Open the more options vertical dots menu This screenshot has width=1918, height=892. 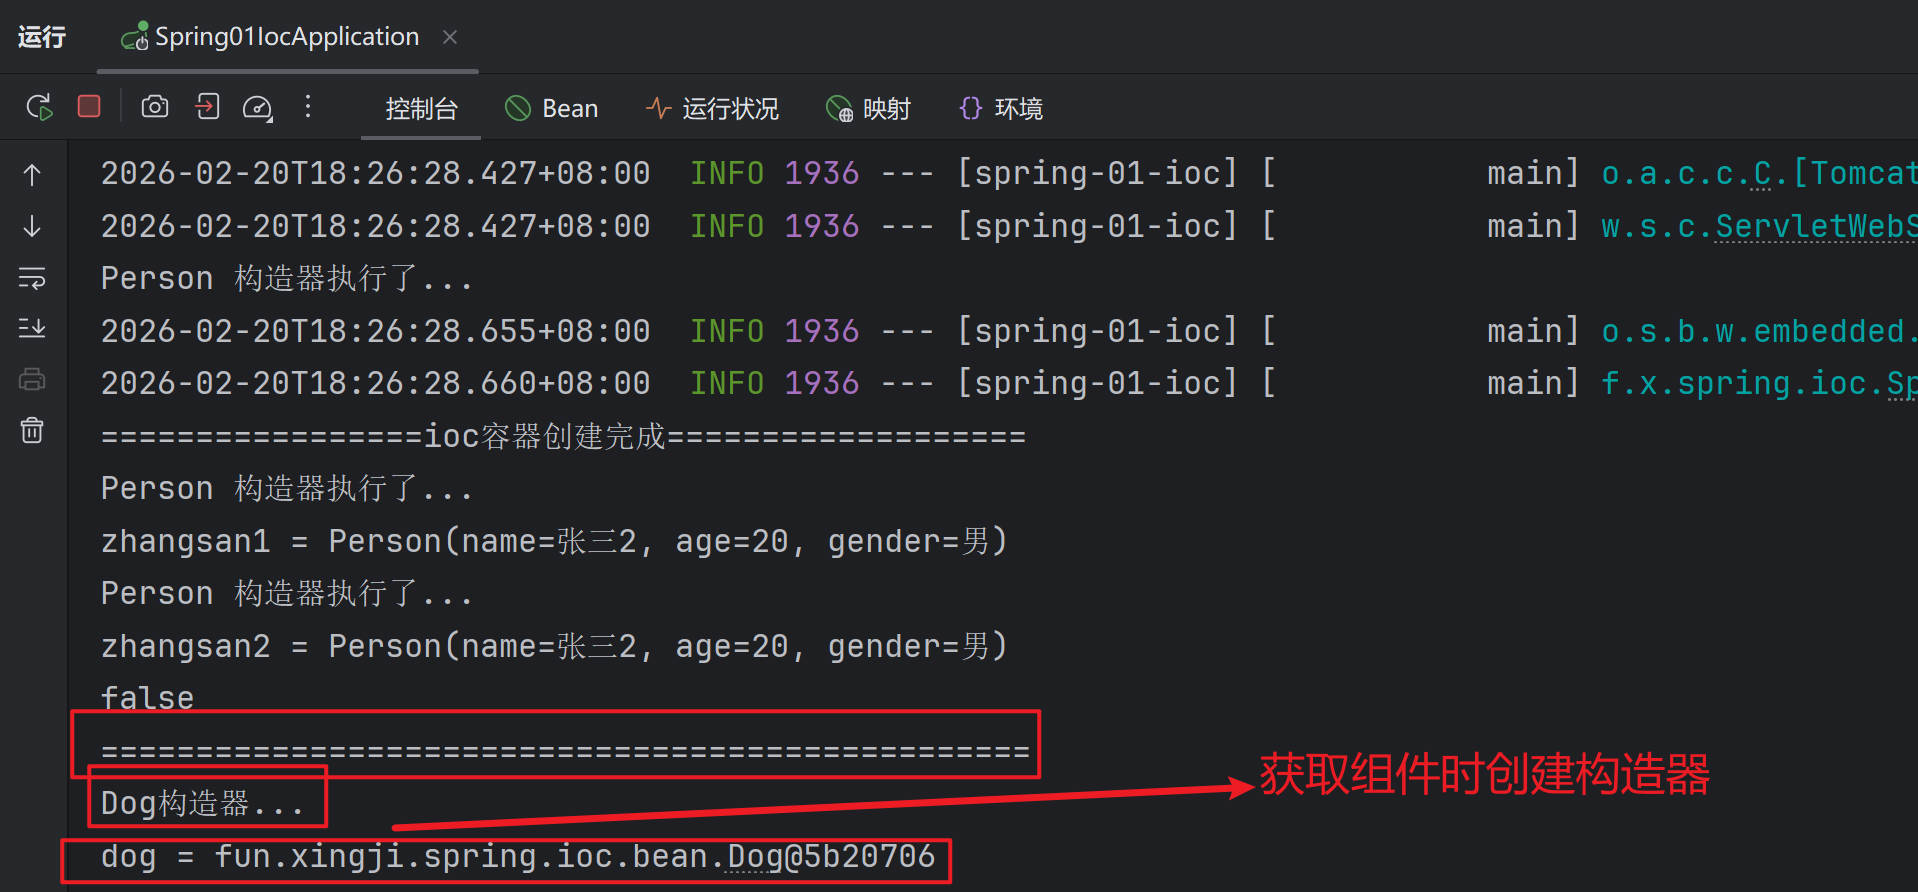[308, 107]
